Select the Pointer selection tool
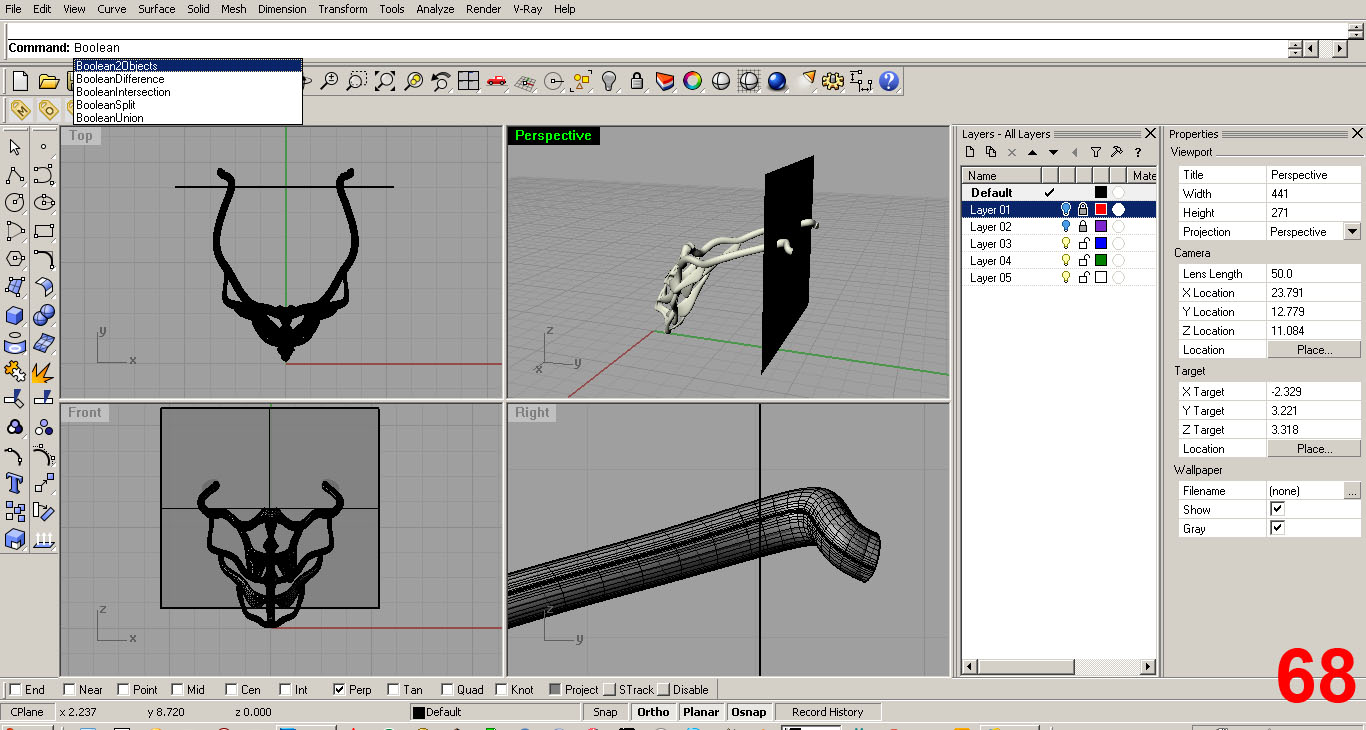 click(15, 147)
